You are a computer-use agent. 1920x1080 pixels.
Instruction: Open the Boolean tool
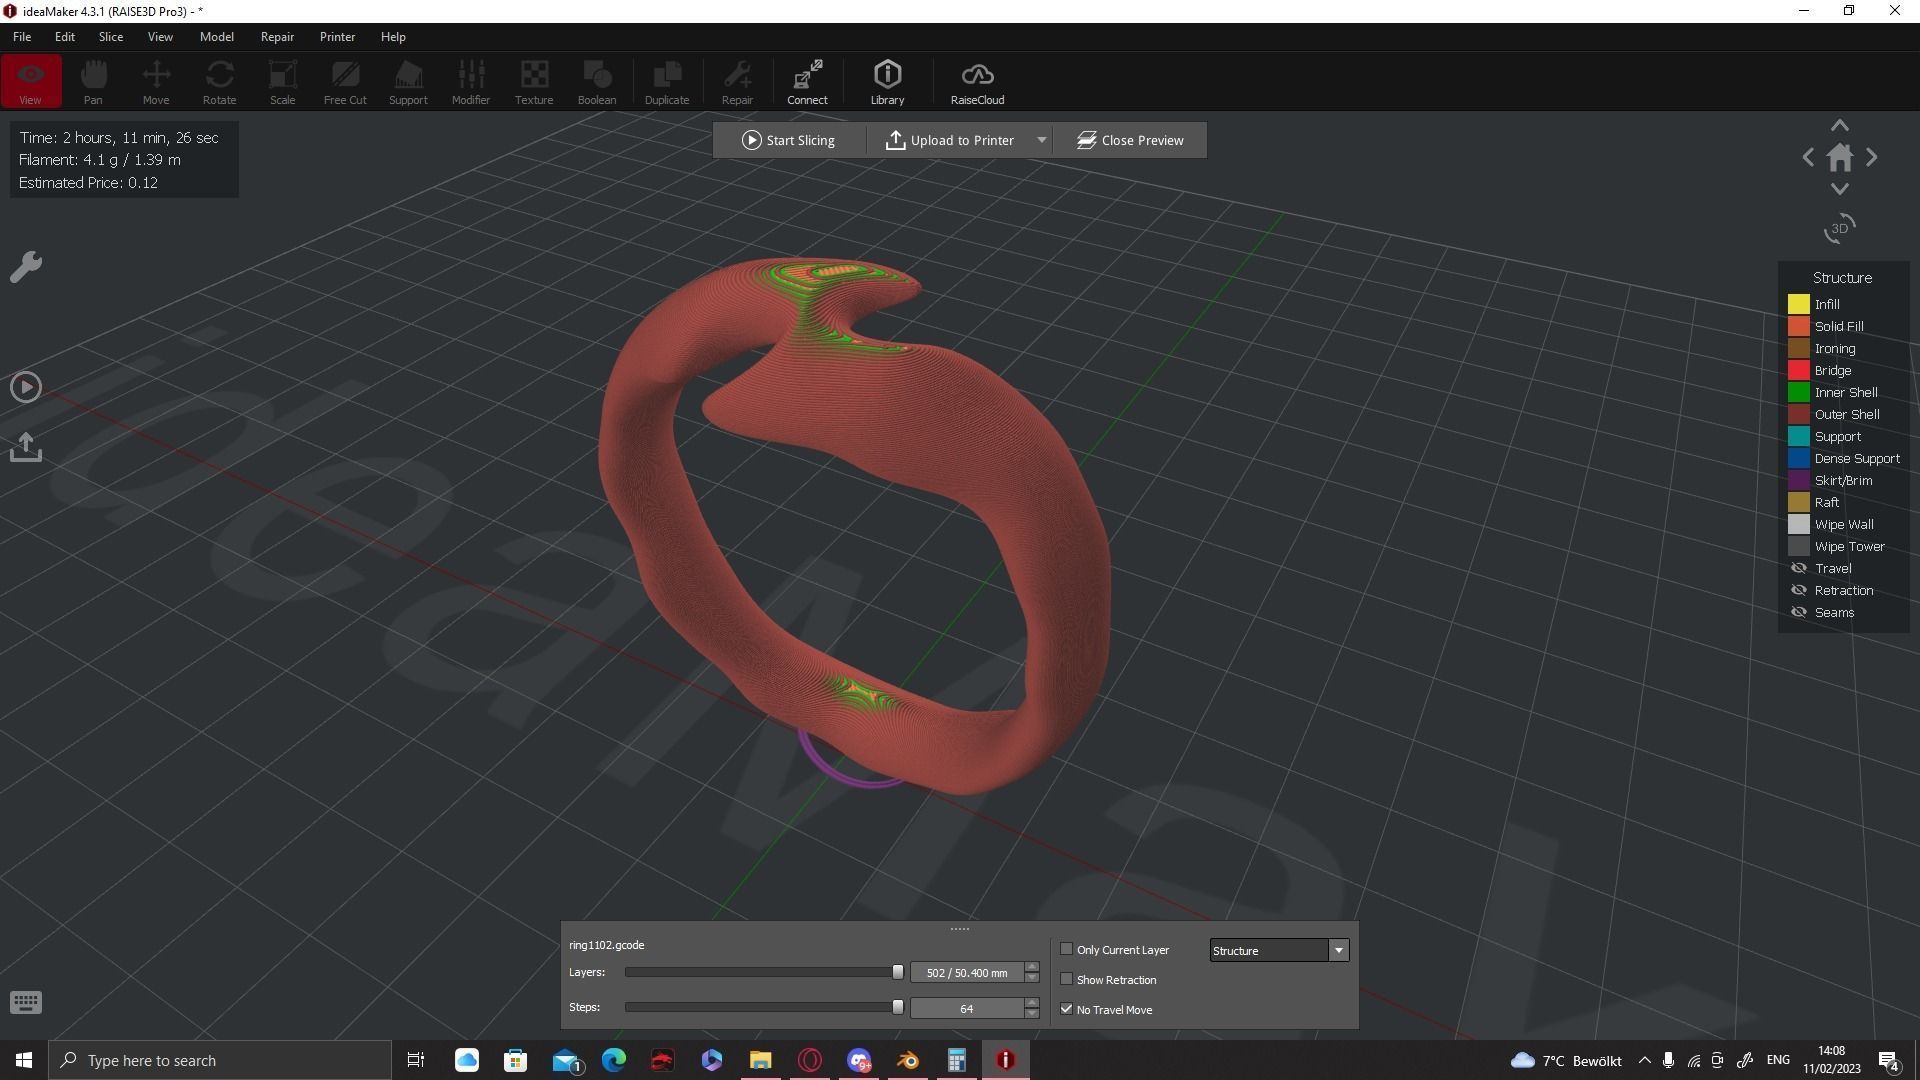(597, 81)
